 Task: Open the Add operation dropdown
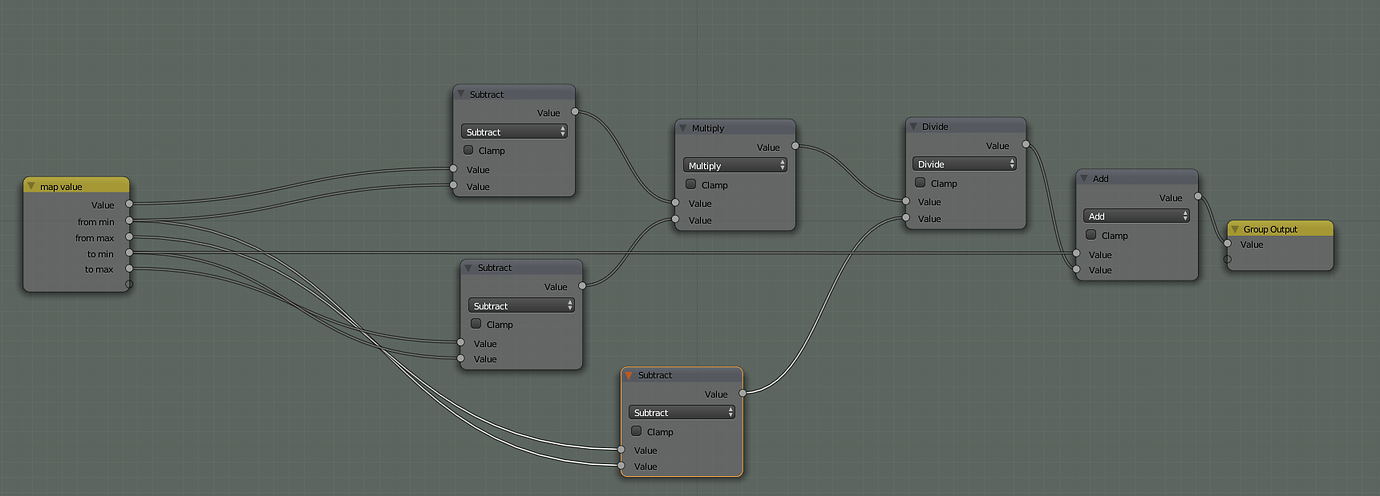pos(1137,215)
